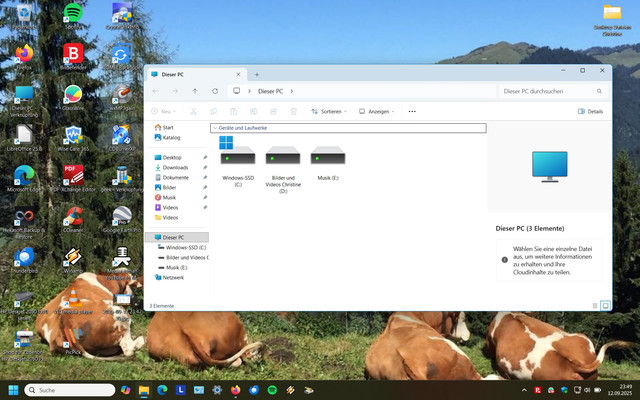Open Settings gear on taskbar
The image size is (640, 400).
click(x=217, y=390)
